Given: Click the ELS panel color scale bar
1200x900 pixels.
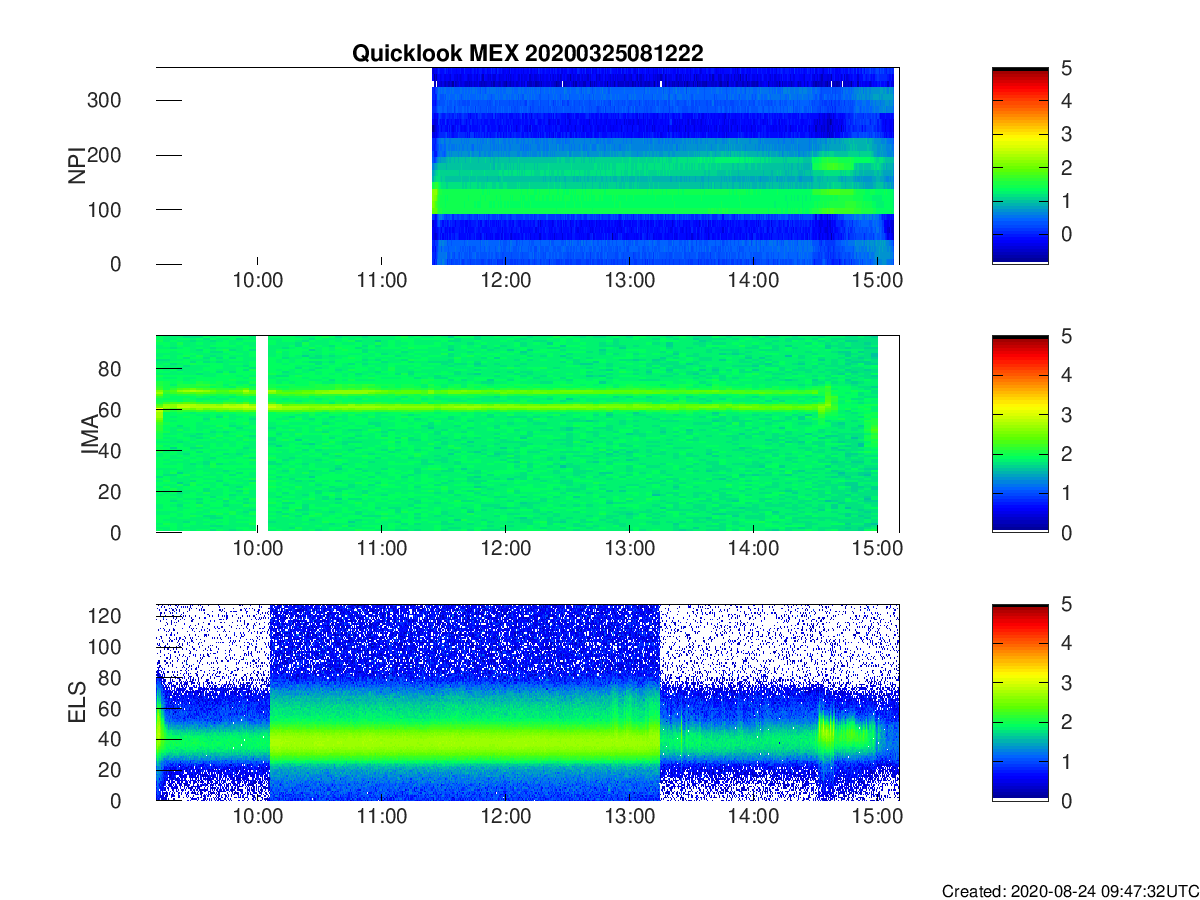Looking at the screenshot, I should pos(1020,702).
